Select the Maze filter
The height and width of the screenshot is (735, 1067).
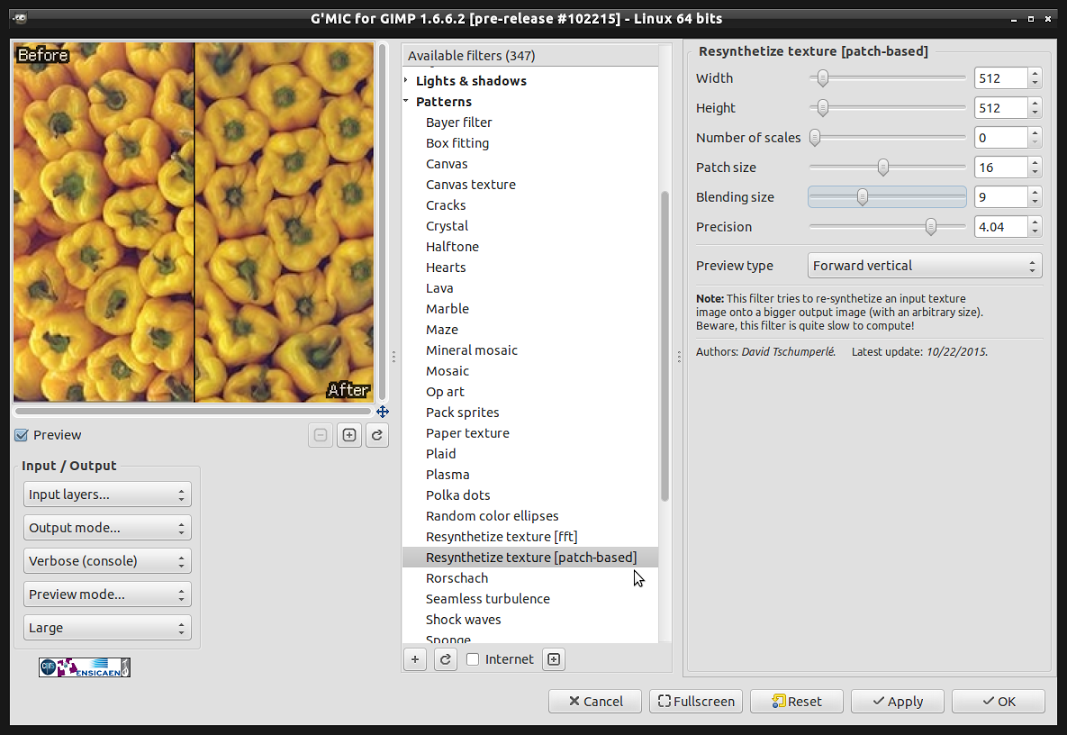point(442,329)
